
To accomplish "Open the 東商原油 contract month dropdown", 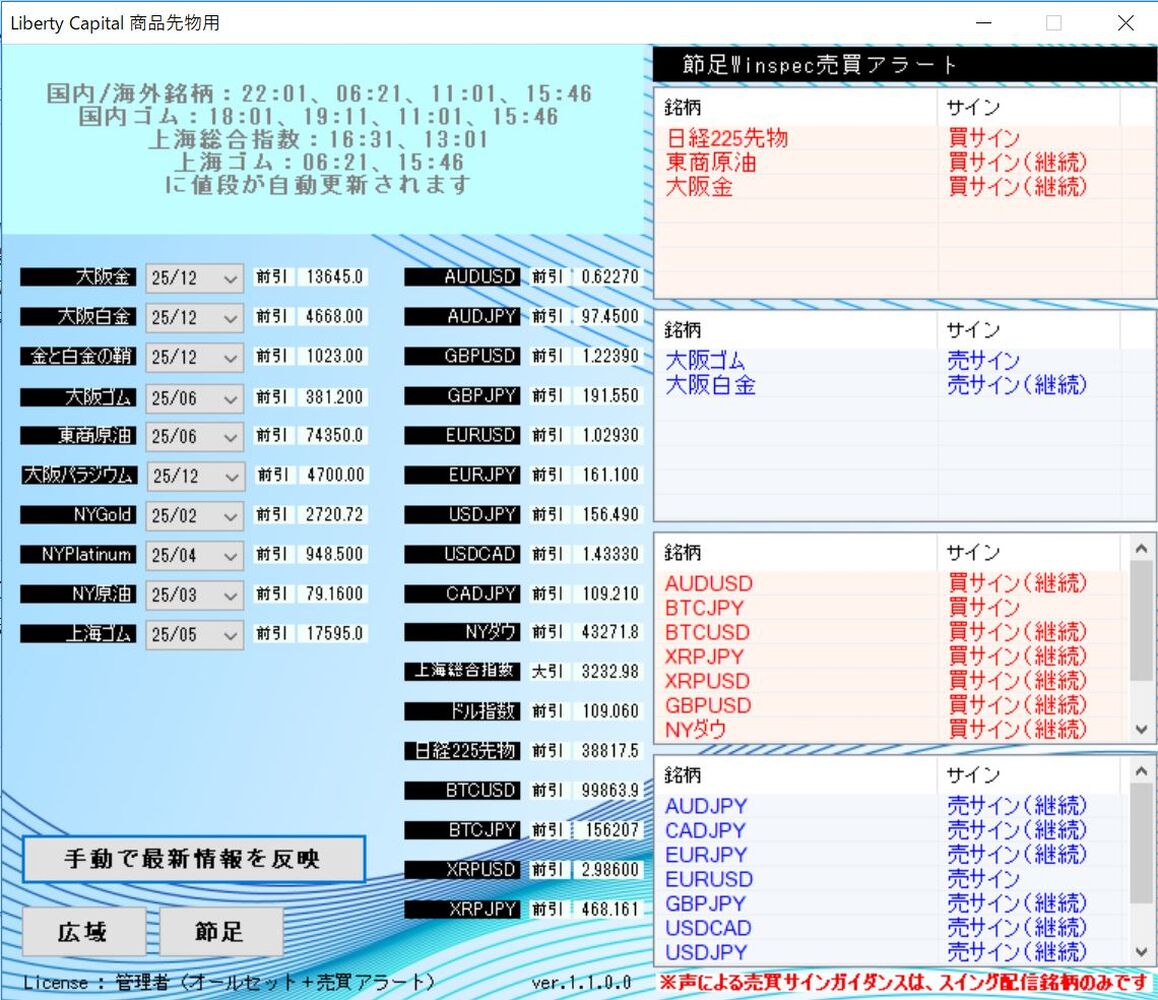I will coord(194,436).
